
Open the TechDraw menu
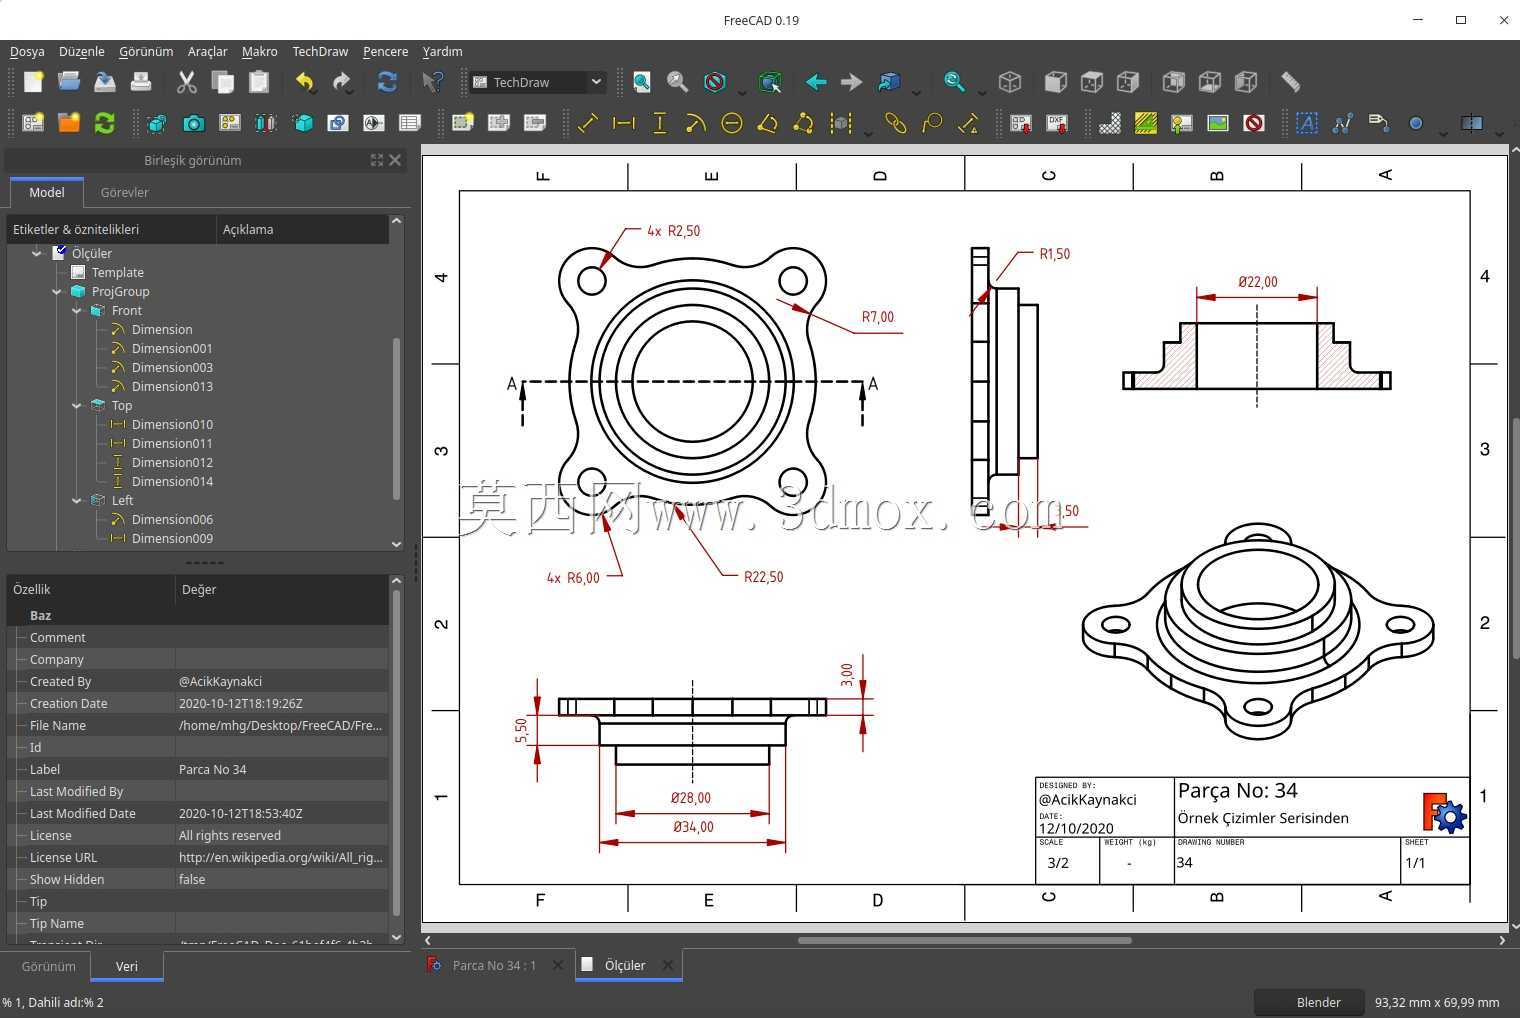pyautogui.click(x=320, y=51)
